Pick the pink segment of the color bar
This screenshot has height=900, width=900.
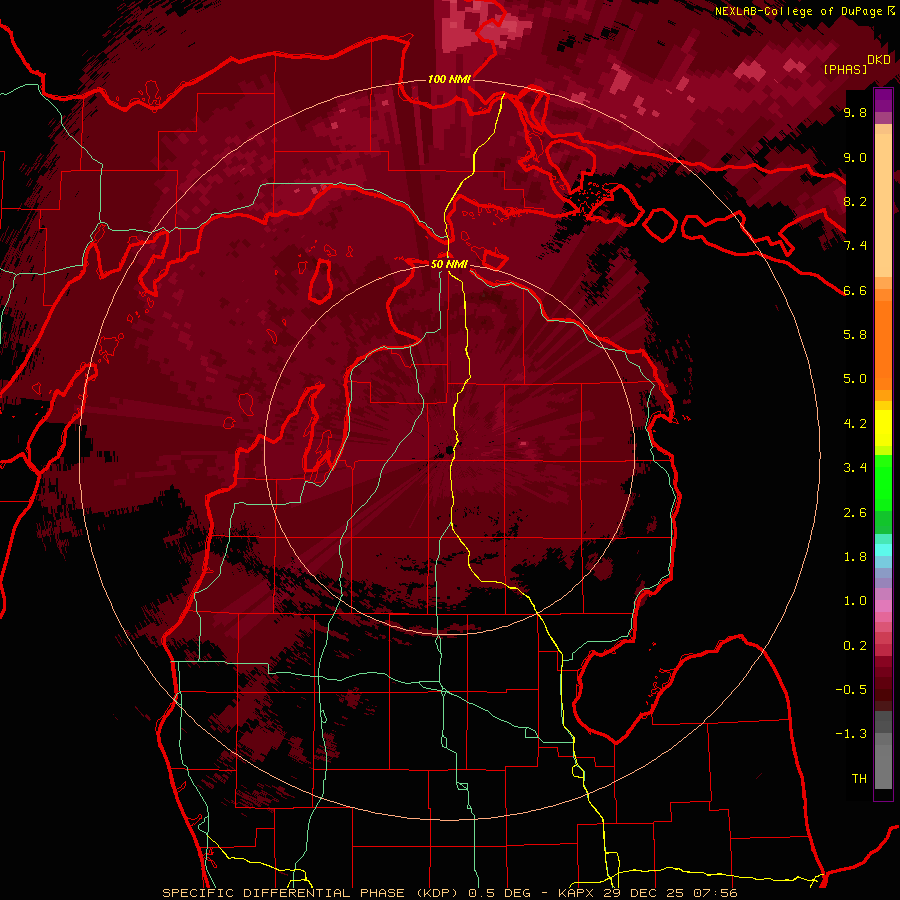[883, 606]
